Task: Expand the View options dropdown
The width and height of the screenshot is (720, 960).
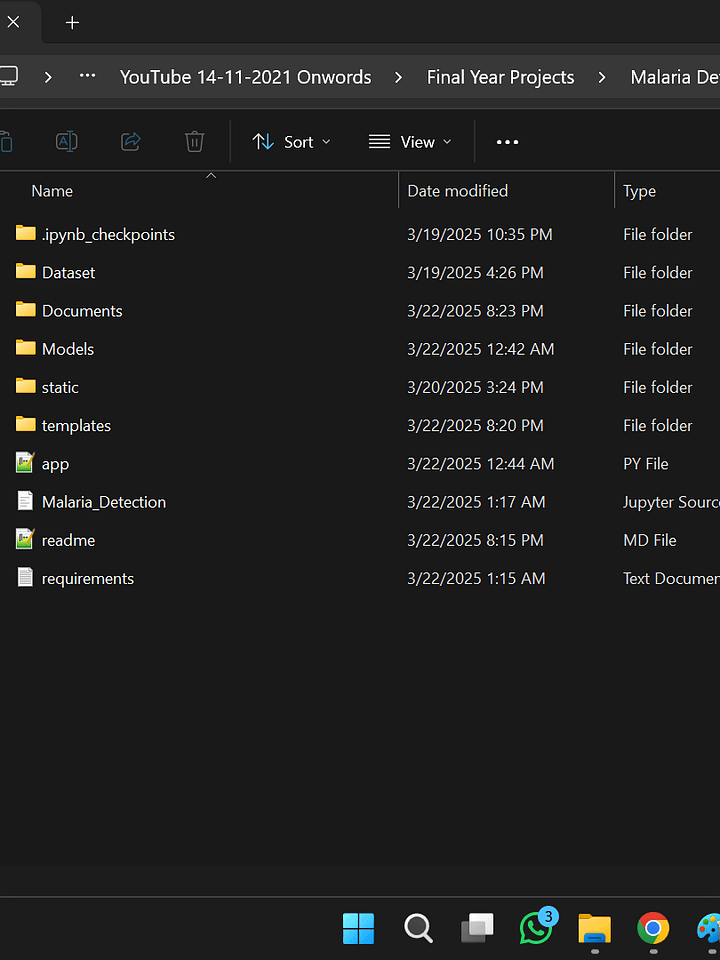Action: click(410, 142)
